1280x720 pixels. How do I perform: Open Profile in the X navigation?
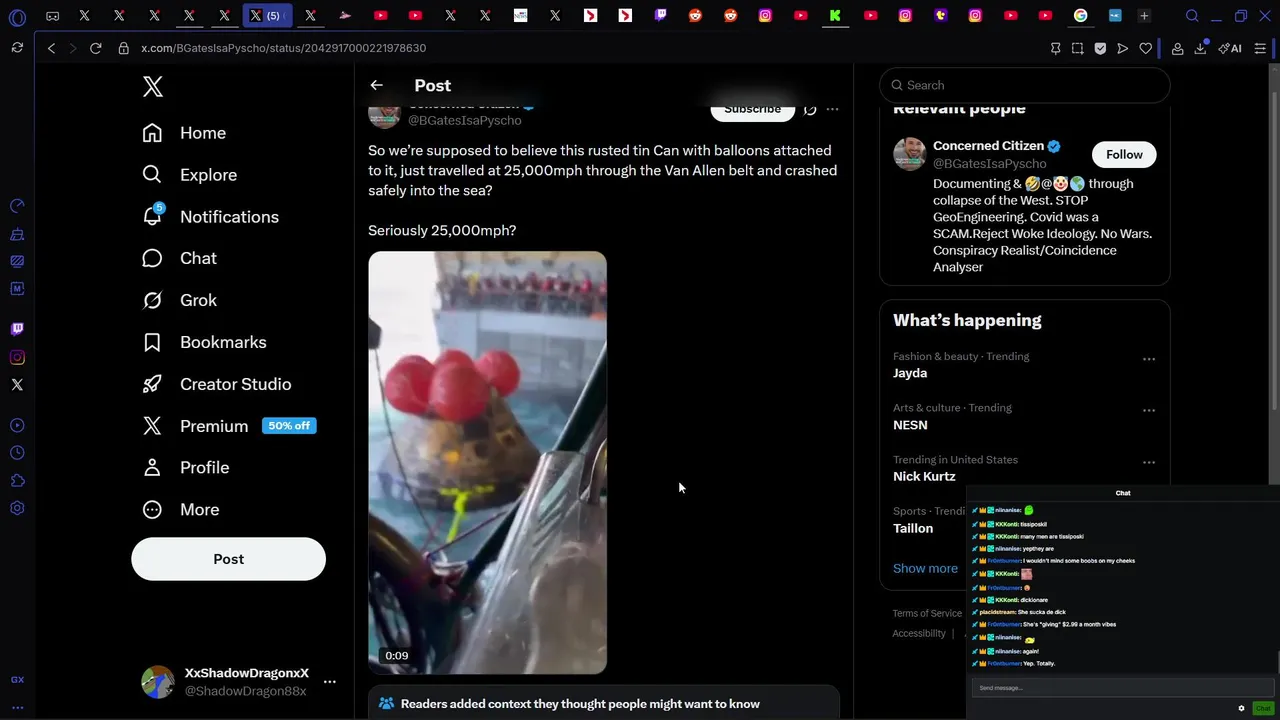[185, 468]
